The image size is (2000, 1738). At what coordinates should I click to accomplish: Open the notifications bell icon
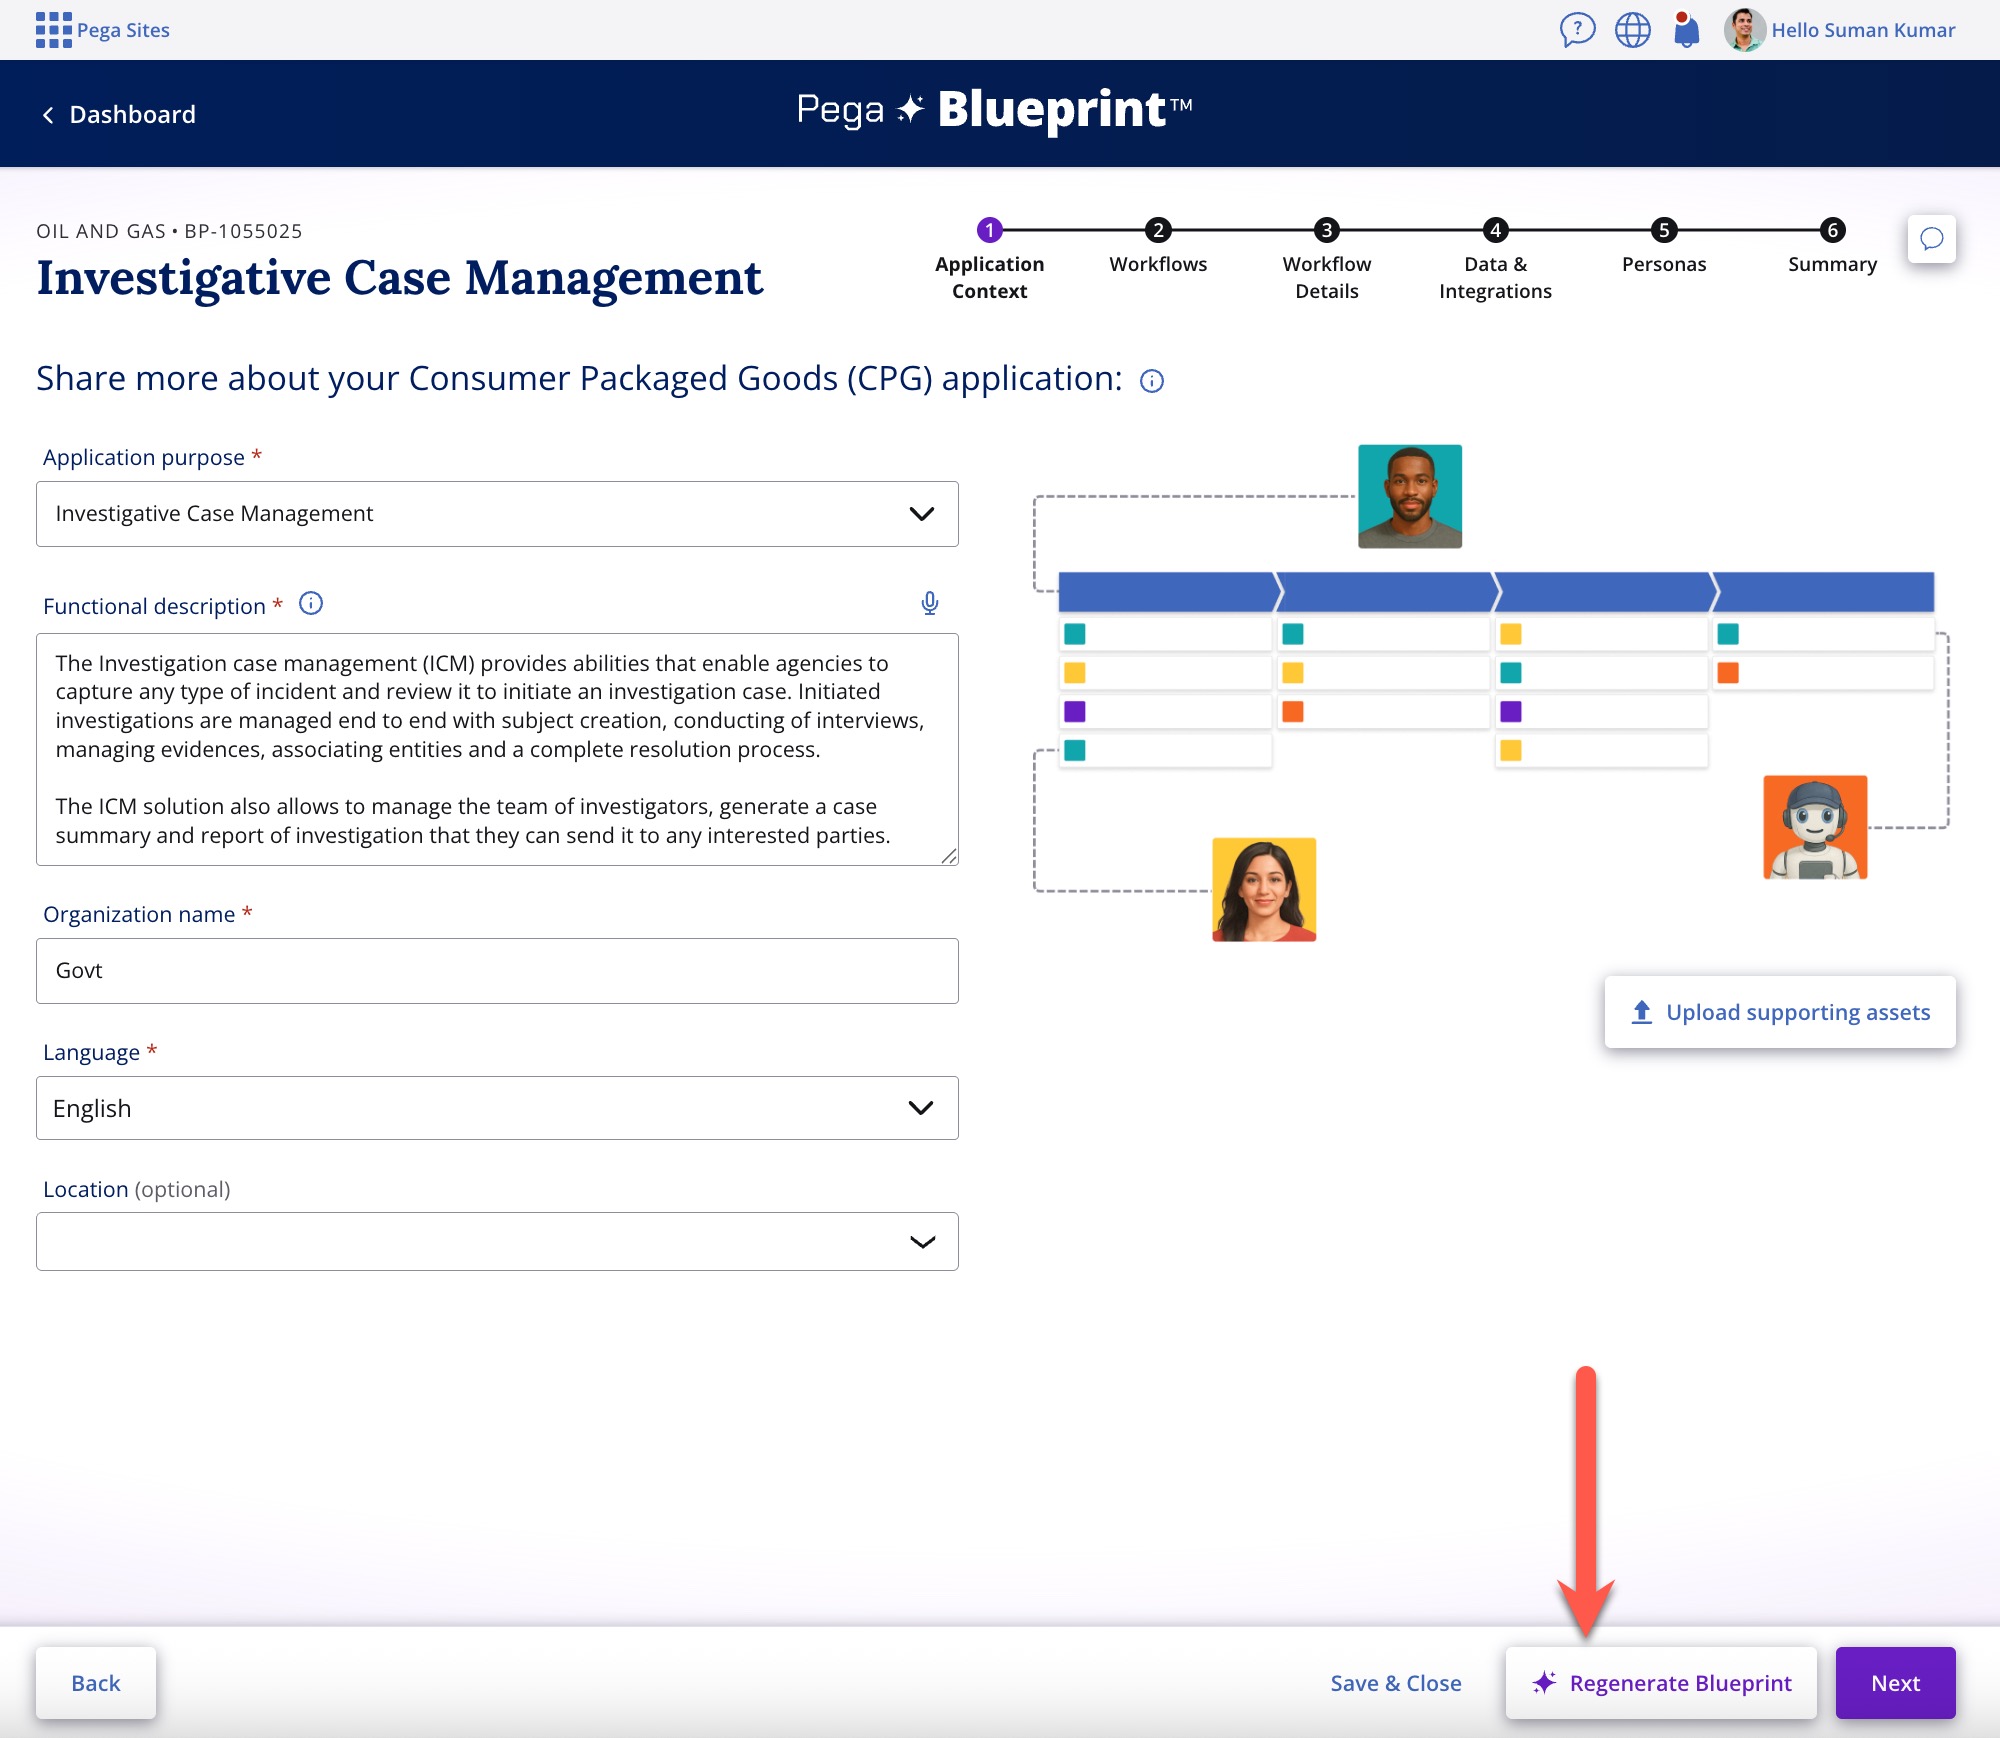tap(1686, 30)
